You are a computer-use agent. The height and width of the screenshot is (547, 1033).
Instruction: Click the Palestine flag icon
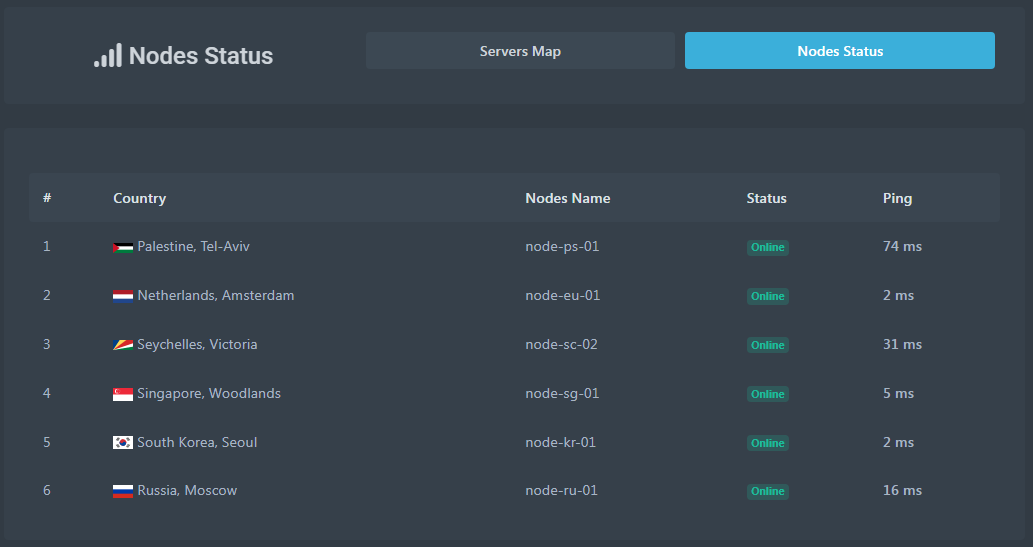click(x=123, y=247)
